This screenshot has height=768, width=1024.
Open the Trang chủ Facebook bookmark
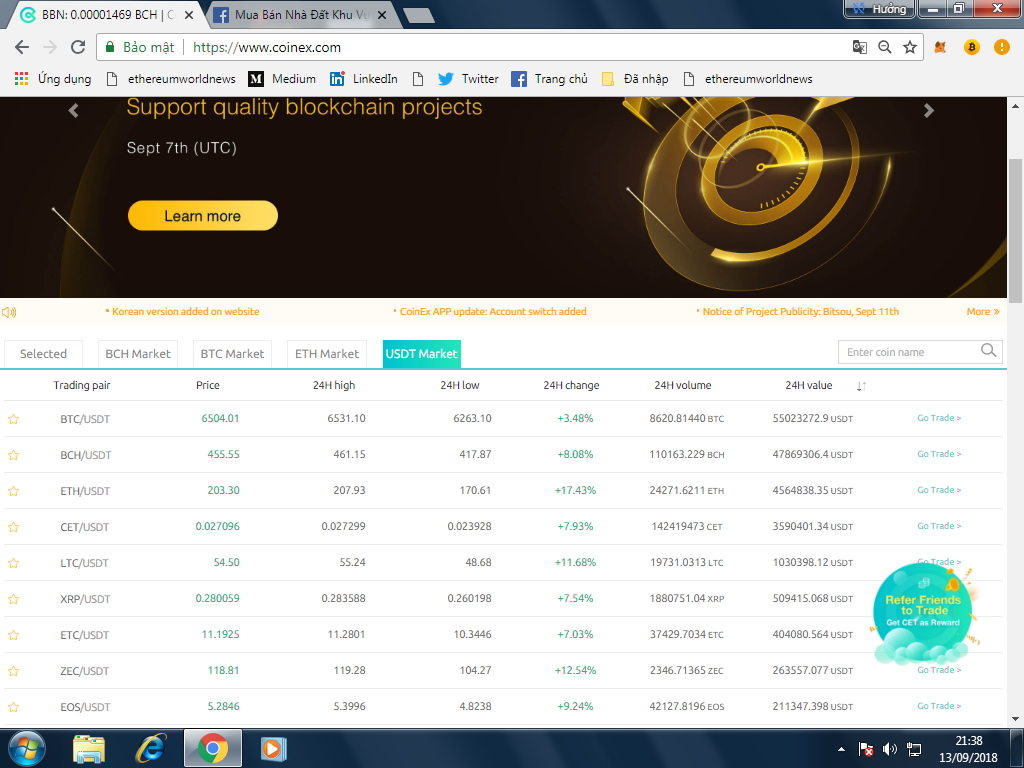point(549,79)
